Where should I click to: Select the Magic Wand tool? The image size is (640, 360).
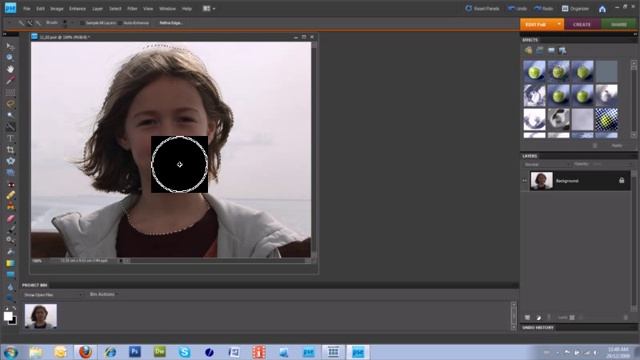tap(10, 115)
